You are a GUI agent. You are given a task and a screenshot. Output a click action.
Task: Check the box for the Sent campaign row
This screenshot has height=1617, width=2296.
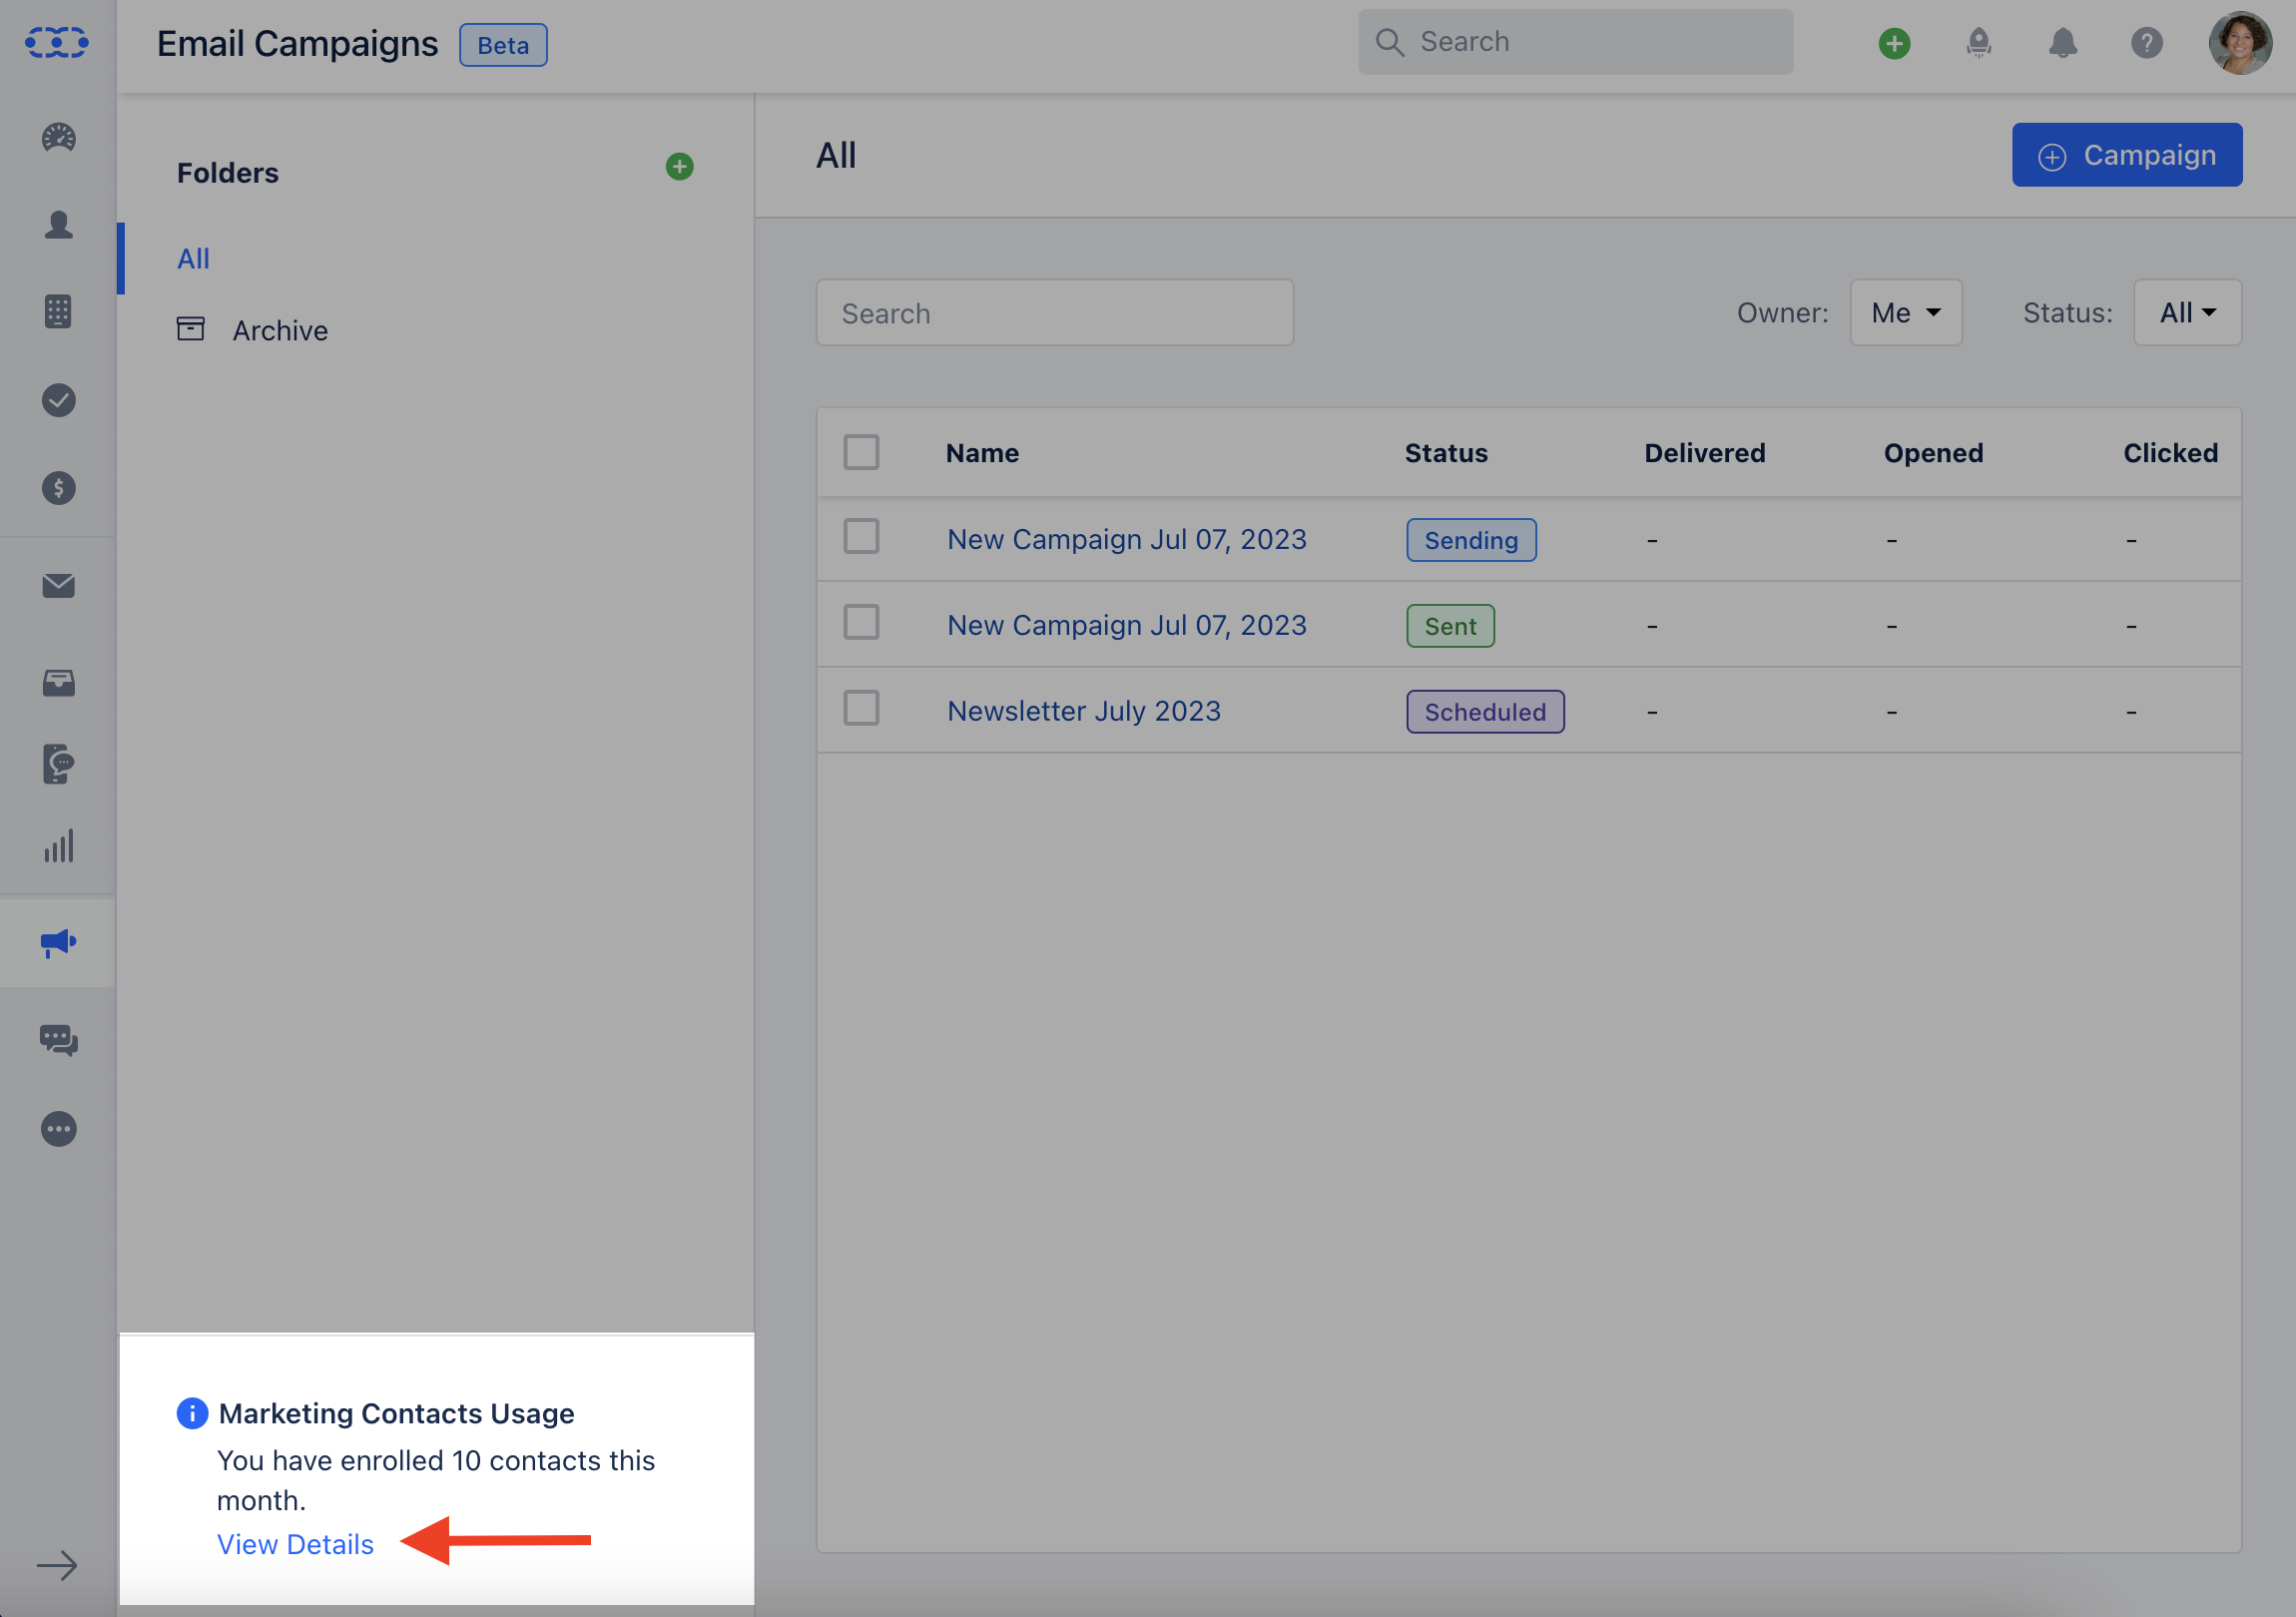[861, 623]
